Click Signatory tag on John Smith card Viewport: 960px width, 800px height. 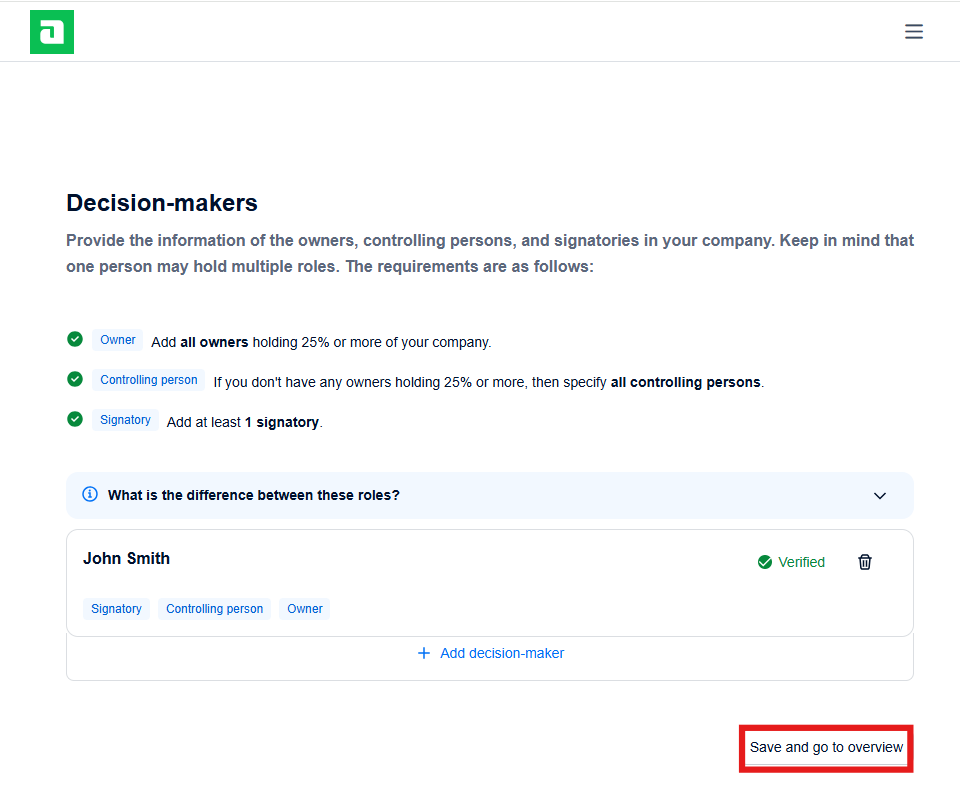[116, 609]
